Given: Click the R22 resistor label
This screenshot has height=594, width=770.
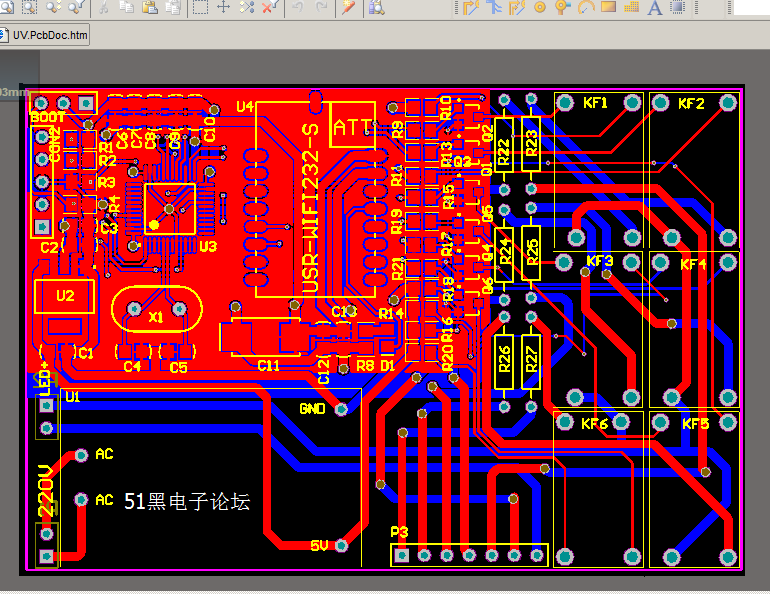Looking at the screenshot, I should coord(503,151).
